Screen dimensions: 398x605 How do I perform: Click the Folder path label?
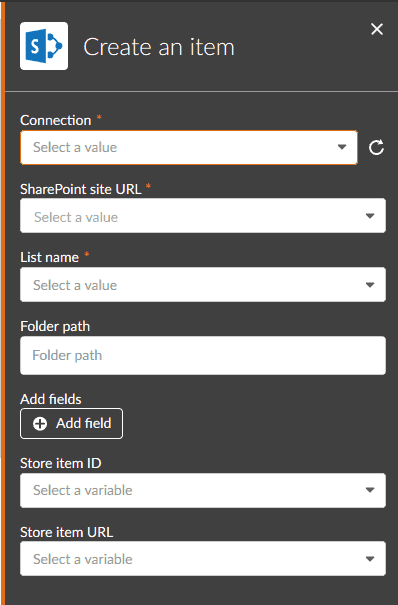click(55, 326)
